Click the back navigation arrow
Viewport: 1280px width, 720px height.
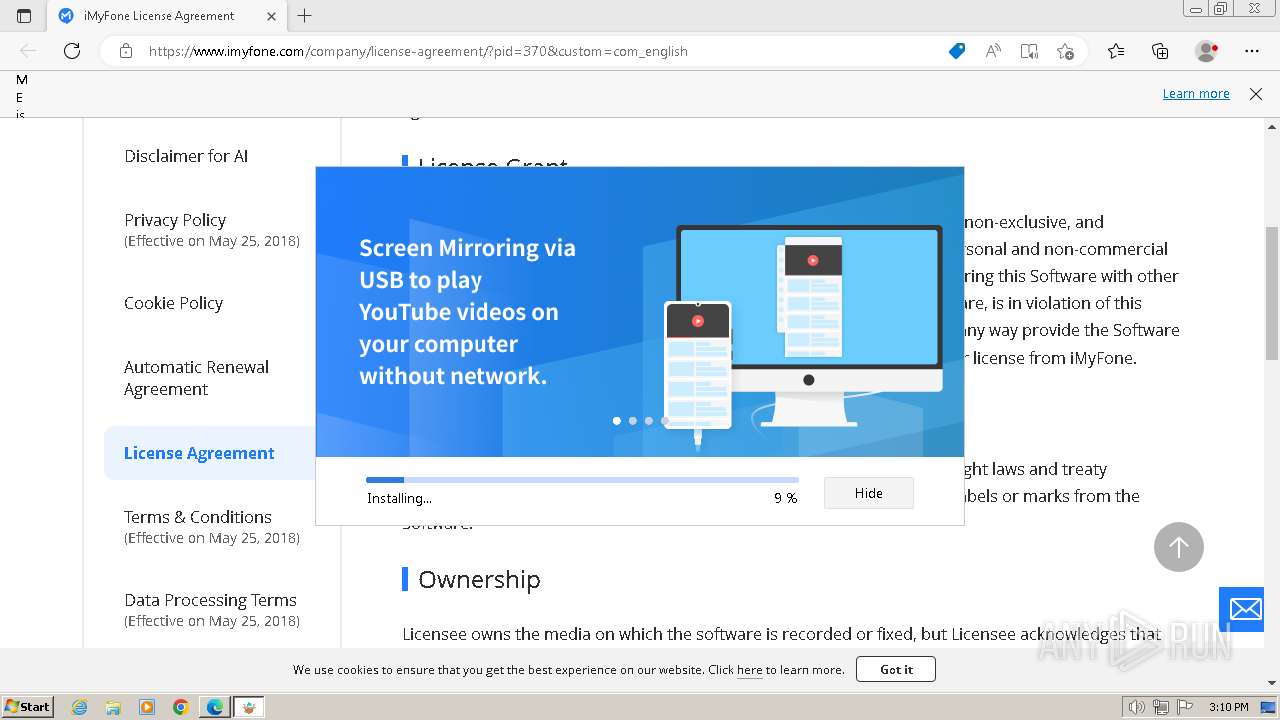[28, 51]
